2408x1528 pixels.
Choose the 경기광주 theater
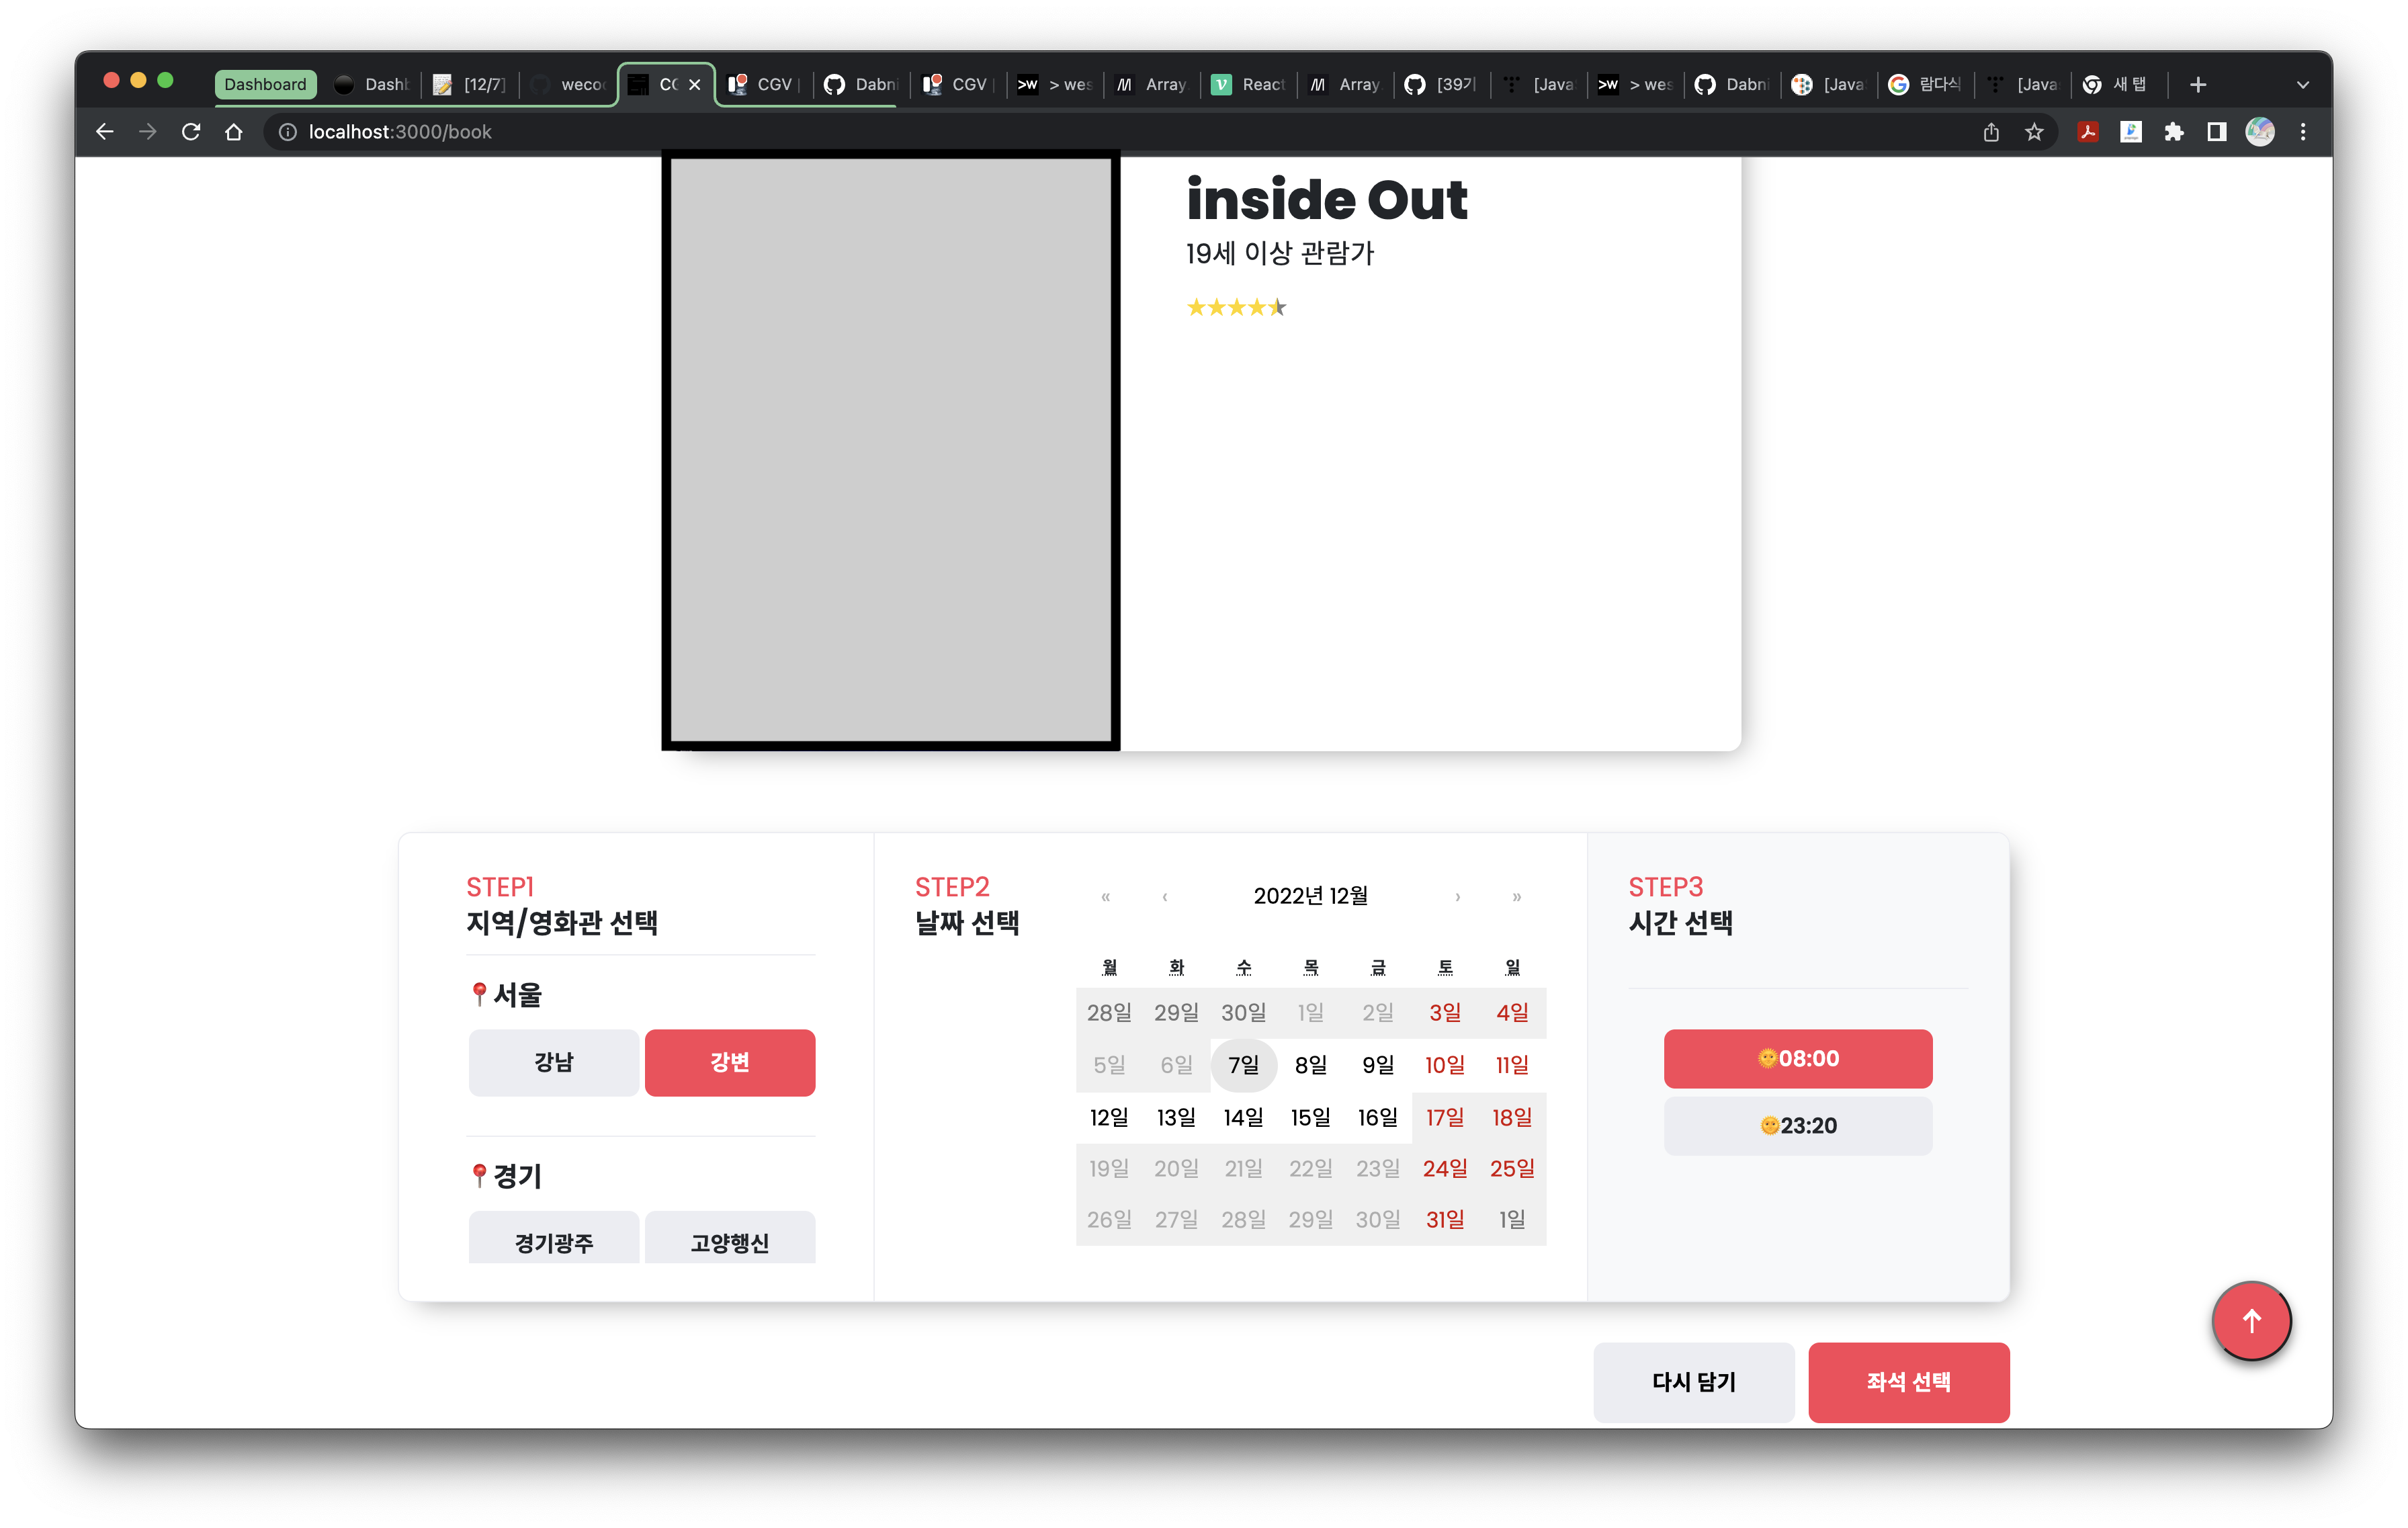pyautogui.click(x=553, y=1241)
